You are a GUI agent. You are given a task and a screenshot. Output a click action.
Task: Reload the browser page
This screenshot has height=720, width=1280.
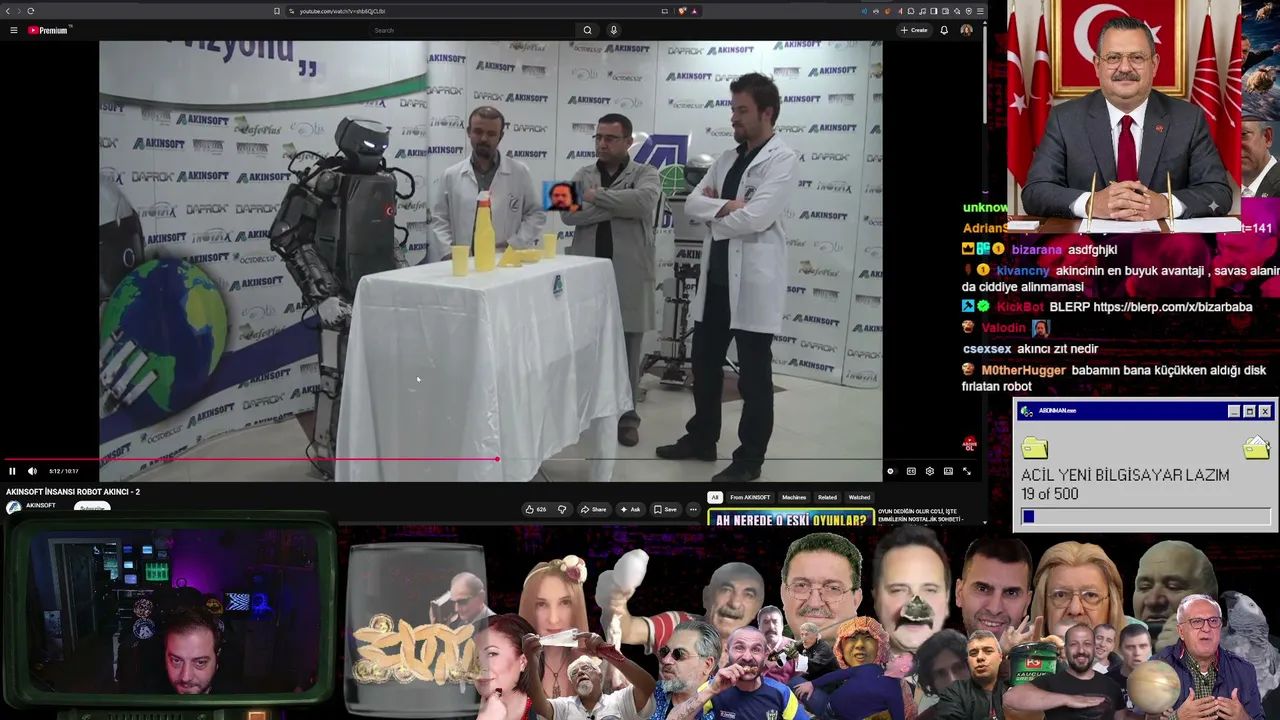pyautogui.click(x=31, y=11)
